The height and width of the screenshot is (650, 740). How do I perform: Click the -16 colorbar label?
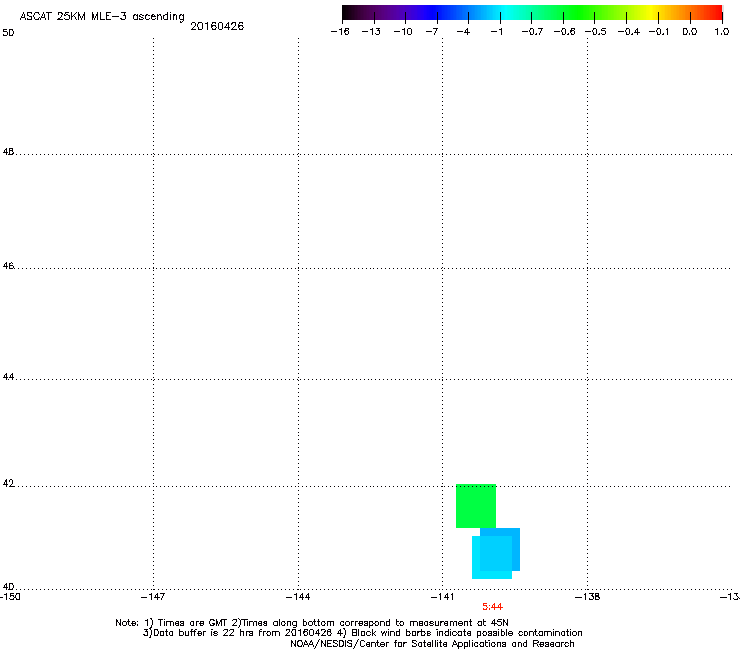340,32
